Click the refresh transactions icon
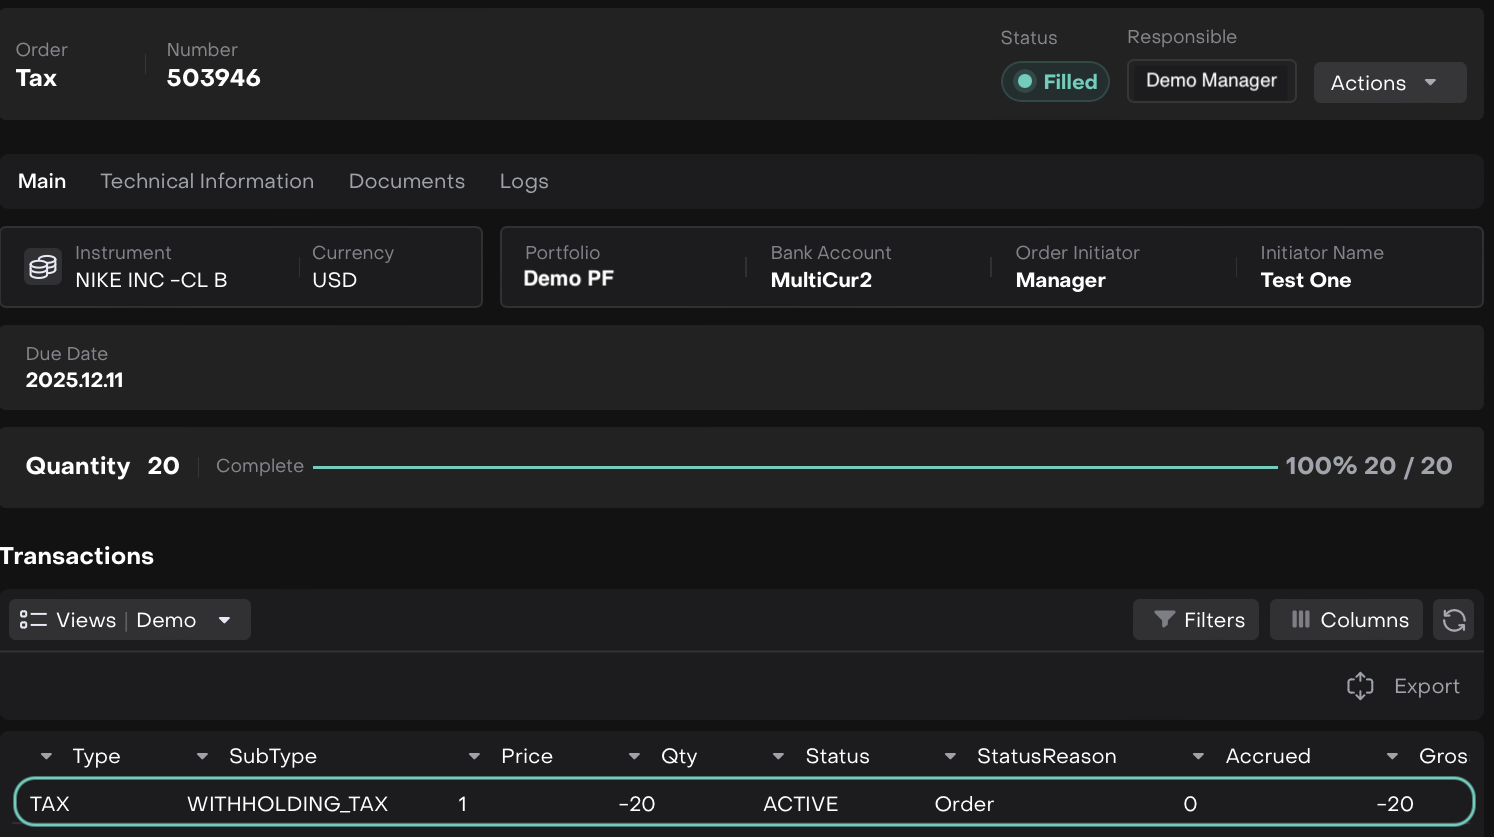 [x=1454, y=620]
